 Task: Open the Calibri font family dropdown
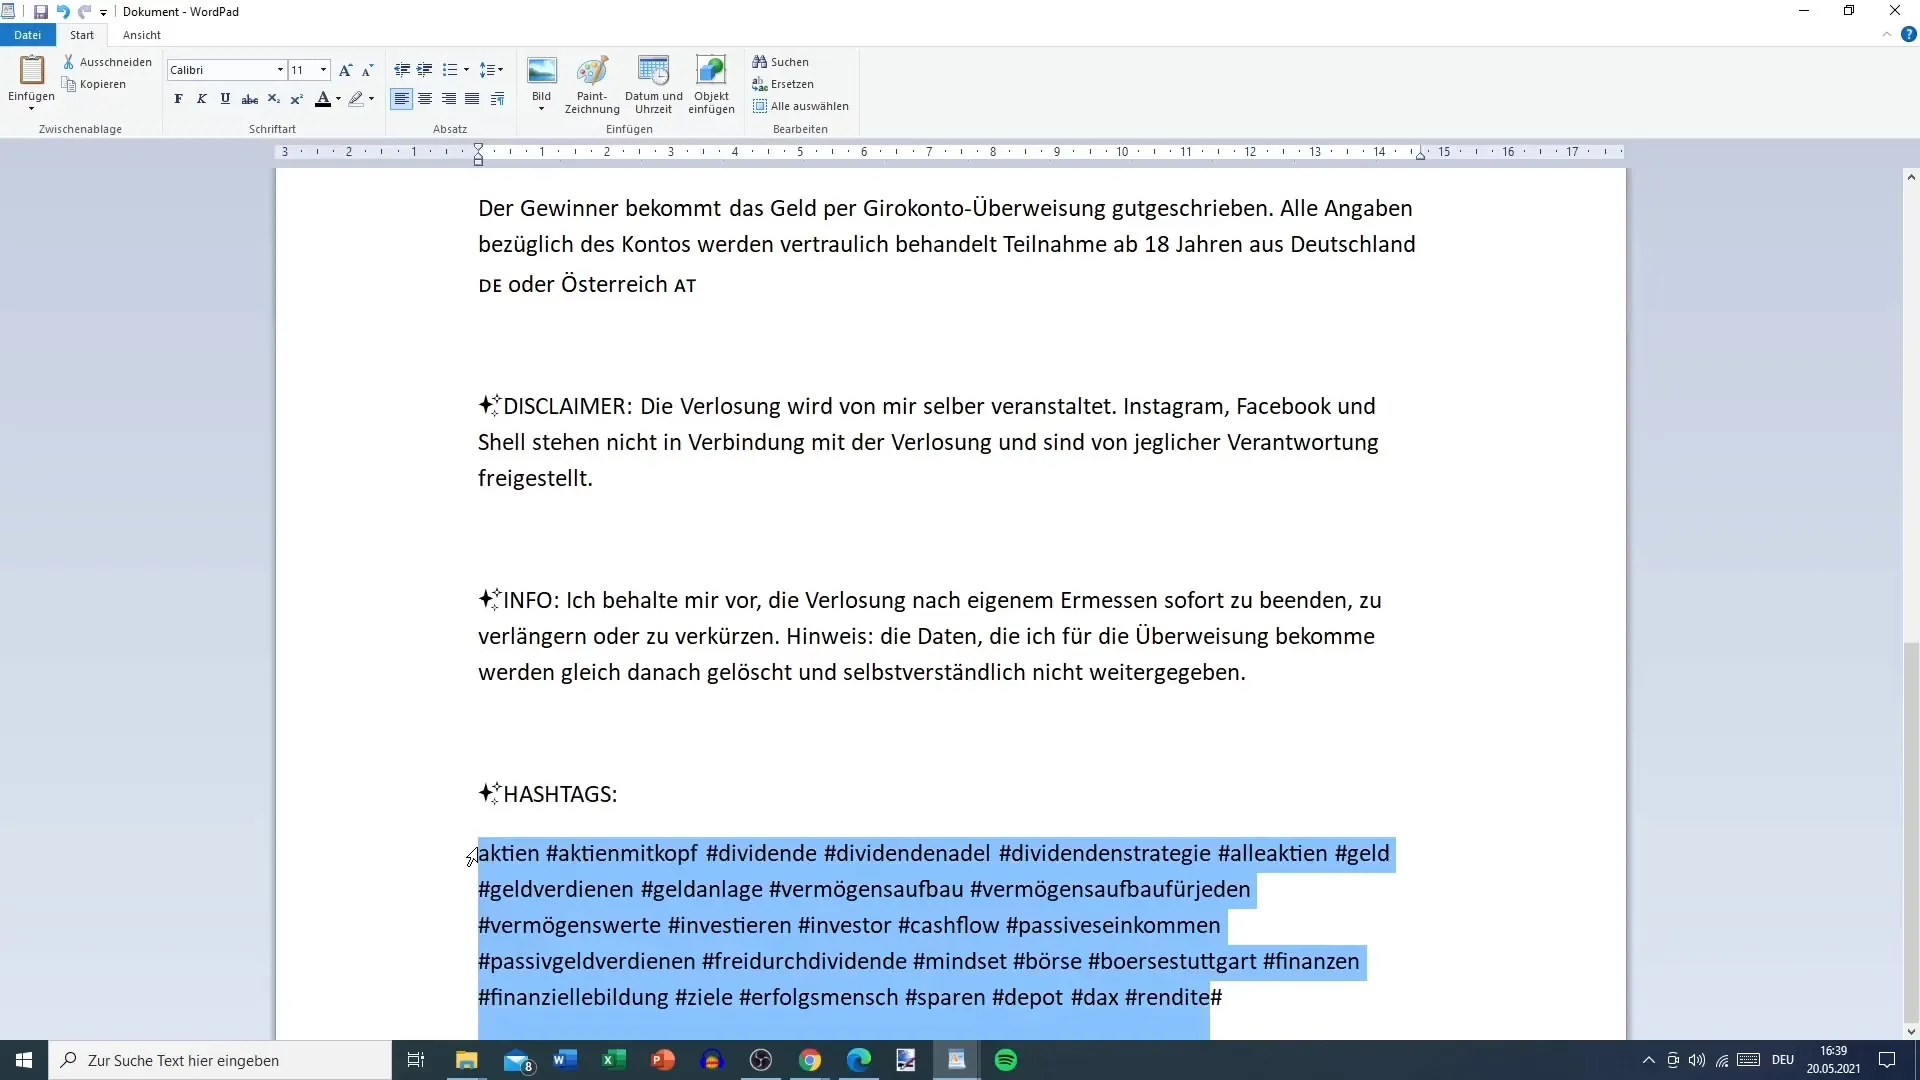click(x=280, y=70)
